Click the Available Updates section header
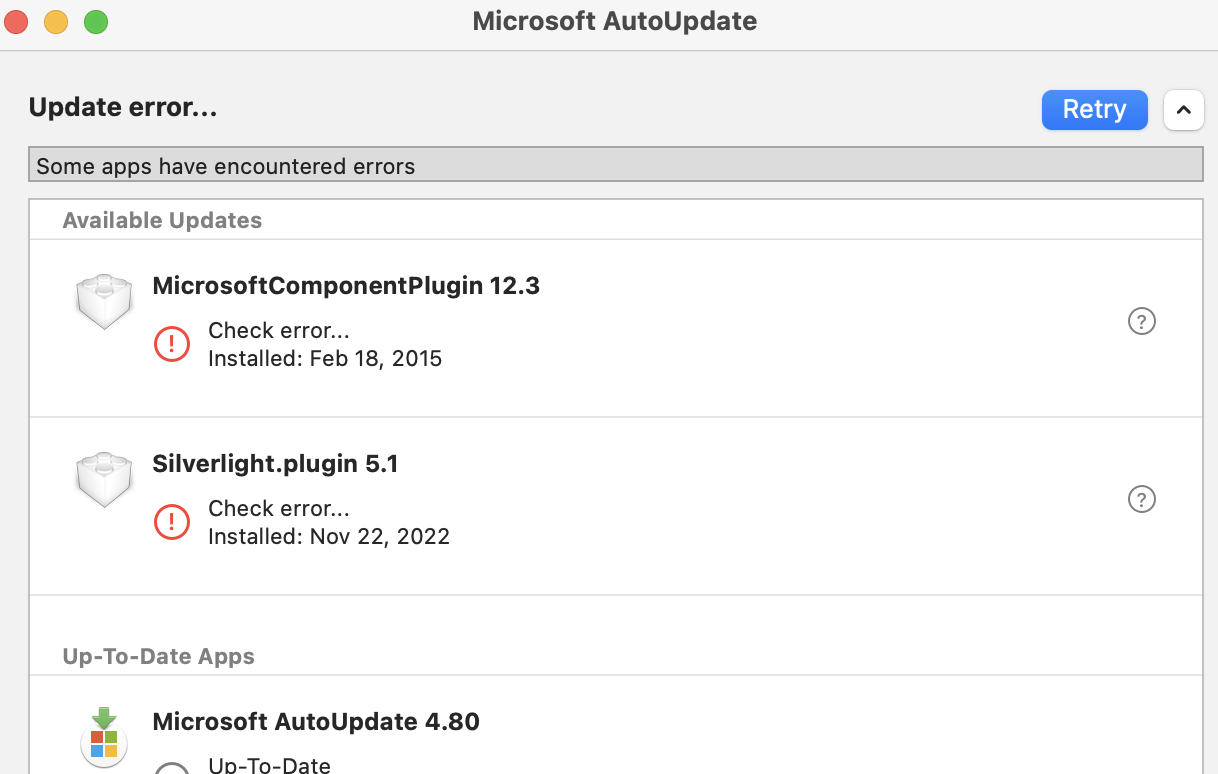The height and width of the screenshot is (774, 1218). click(162, 220)
